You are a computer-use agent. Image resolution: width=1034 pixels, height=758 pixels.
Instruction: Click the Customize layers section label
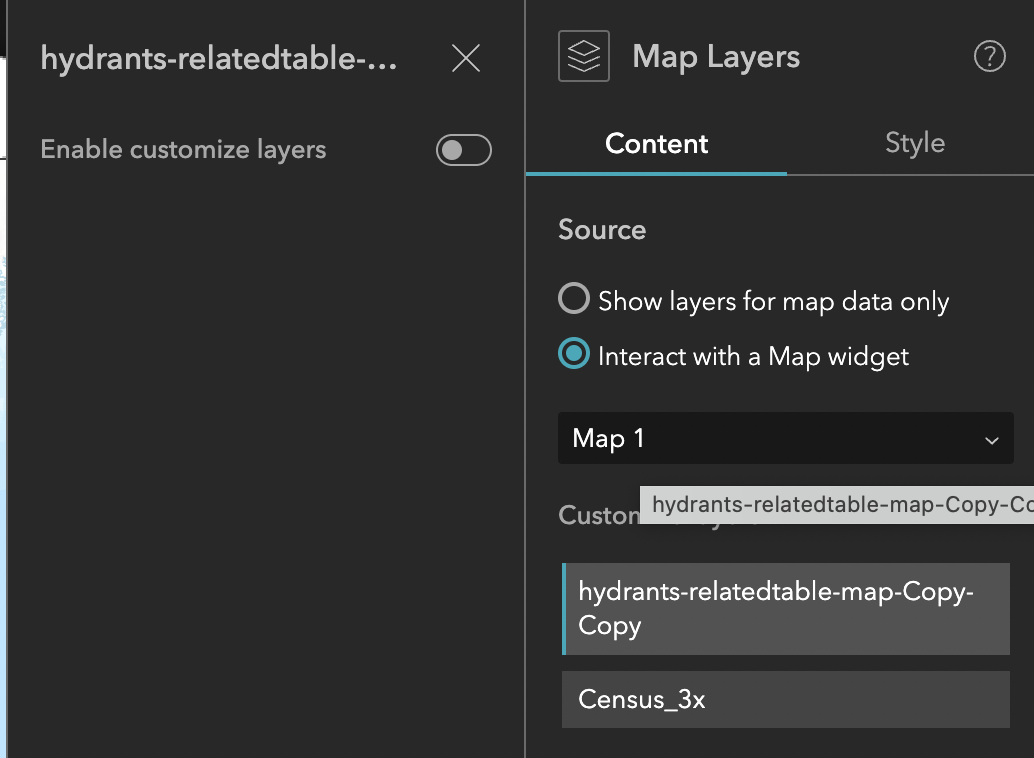pyautogui.click(x=596, y=516)
